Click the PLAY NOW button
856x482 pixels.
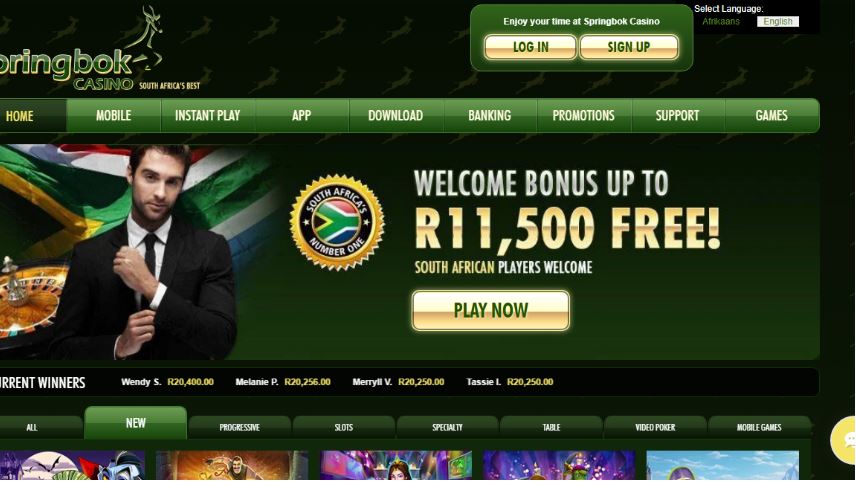coord(491,310)
